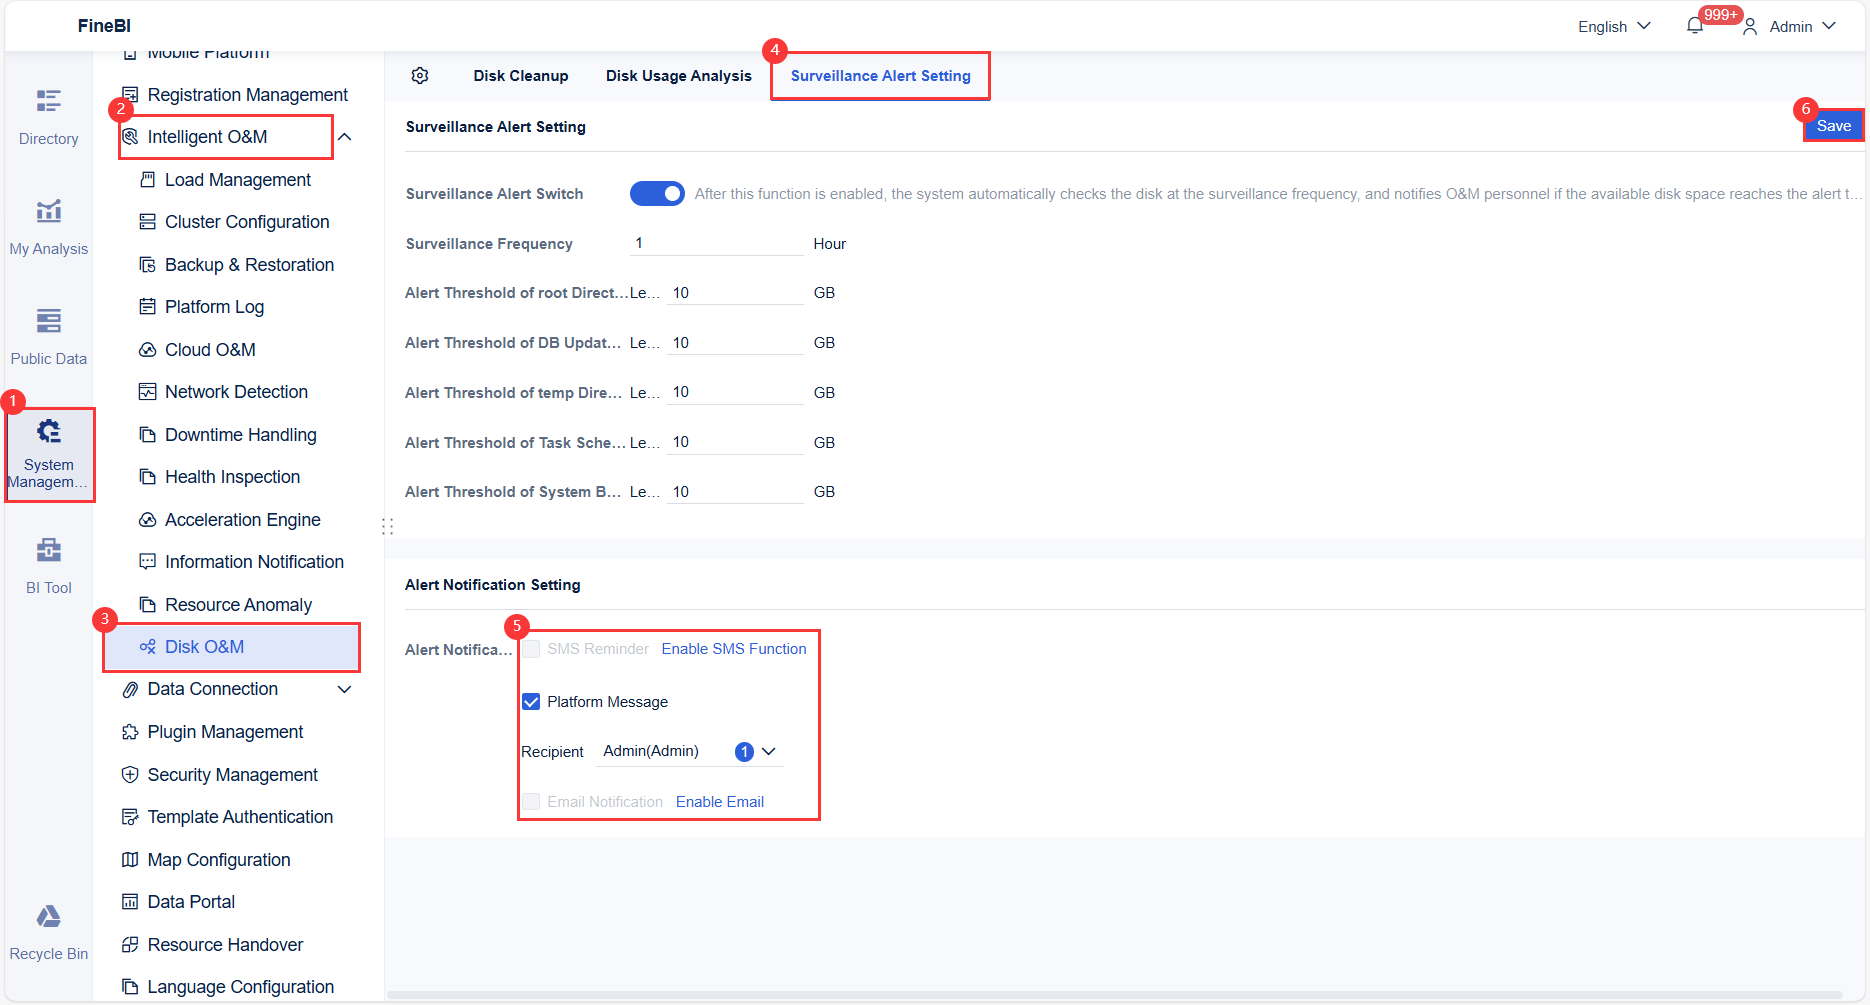Open the Directory panel in the sidebar
This screenshot has width=1870, height=1005.
47,113
